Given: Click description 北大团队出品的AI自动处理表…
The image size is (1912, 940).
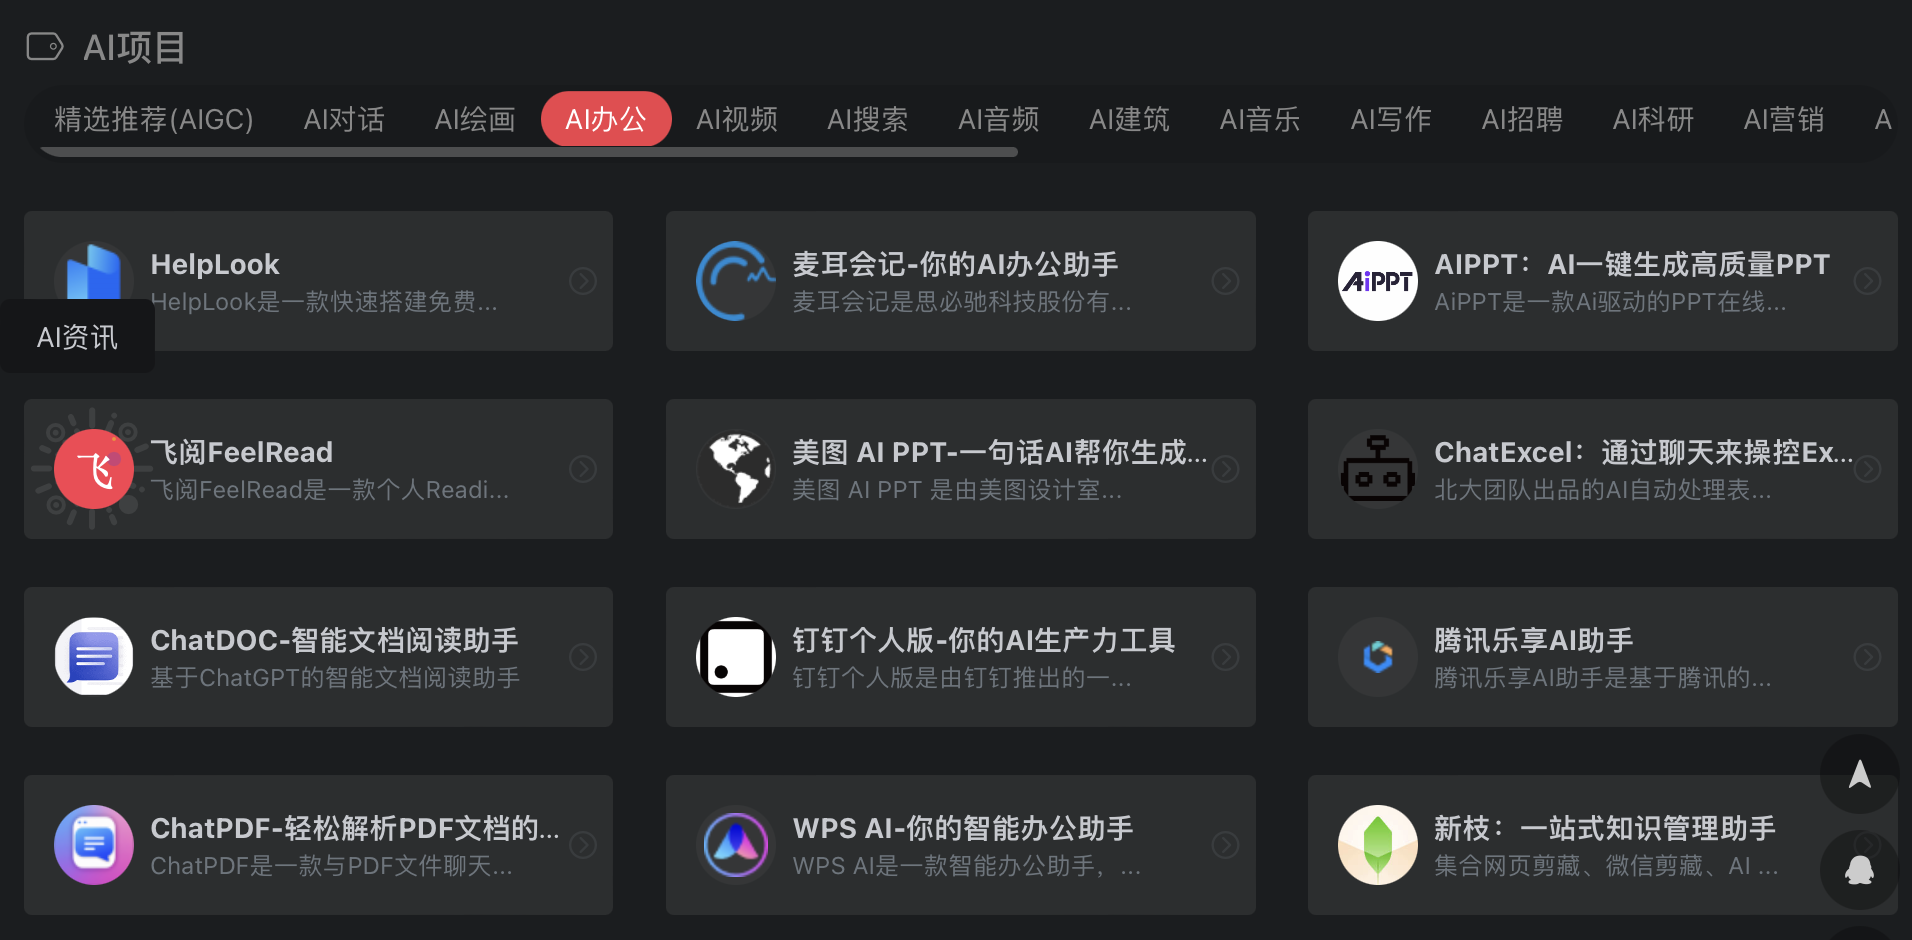Looking at the screenshot, I should click(x=1603, y=490).
